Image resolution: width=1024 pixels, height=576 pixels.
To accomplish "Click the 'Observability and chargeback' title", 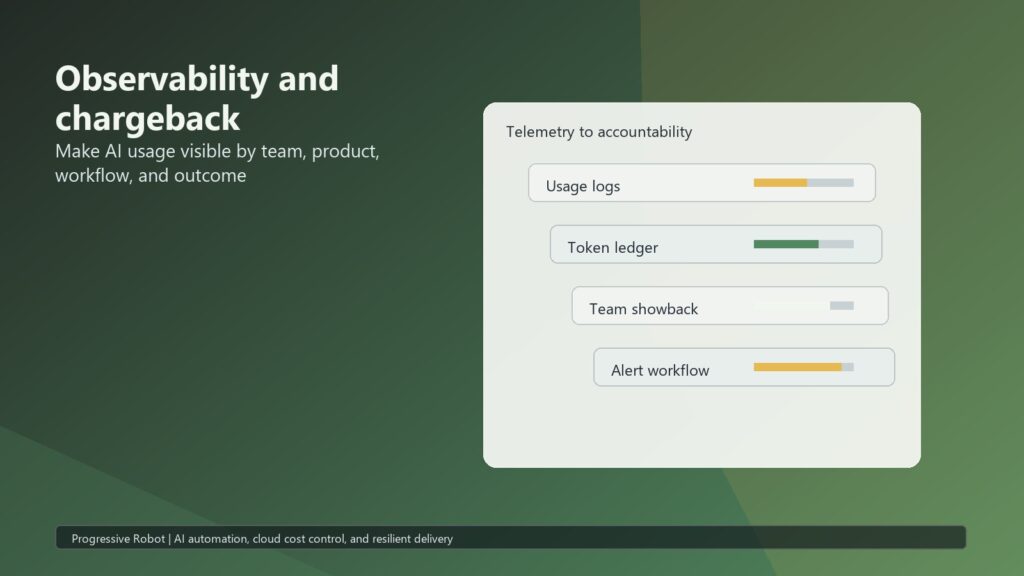I will pos(197,98).
